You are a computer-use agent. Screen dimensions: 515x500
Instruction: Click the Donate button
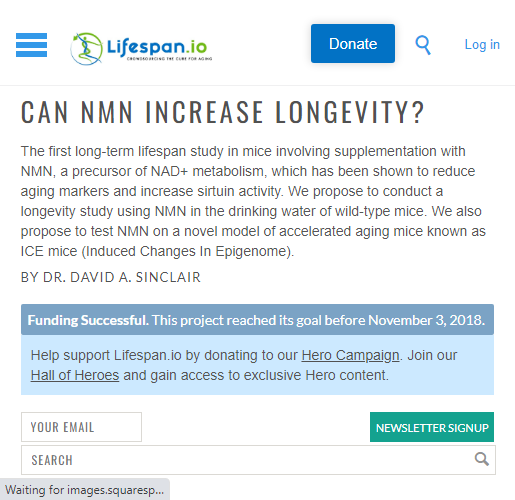(x=353, y=43)
